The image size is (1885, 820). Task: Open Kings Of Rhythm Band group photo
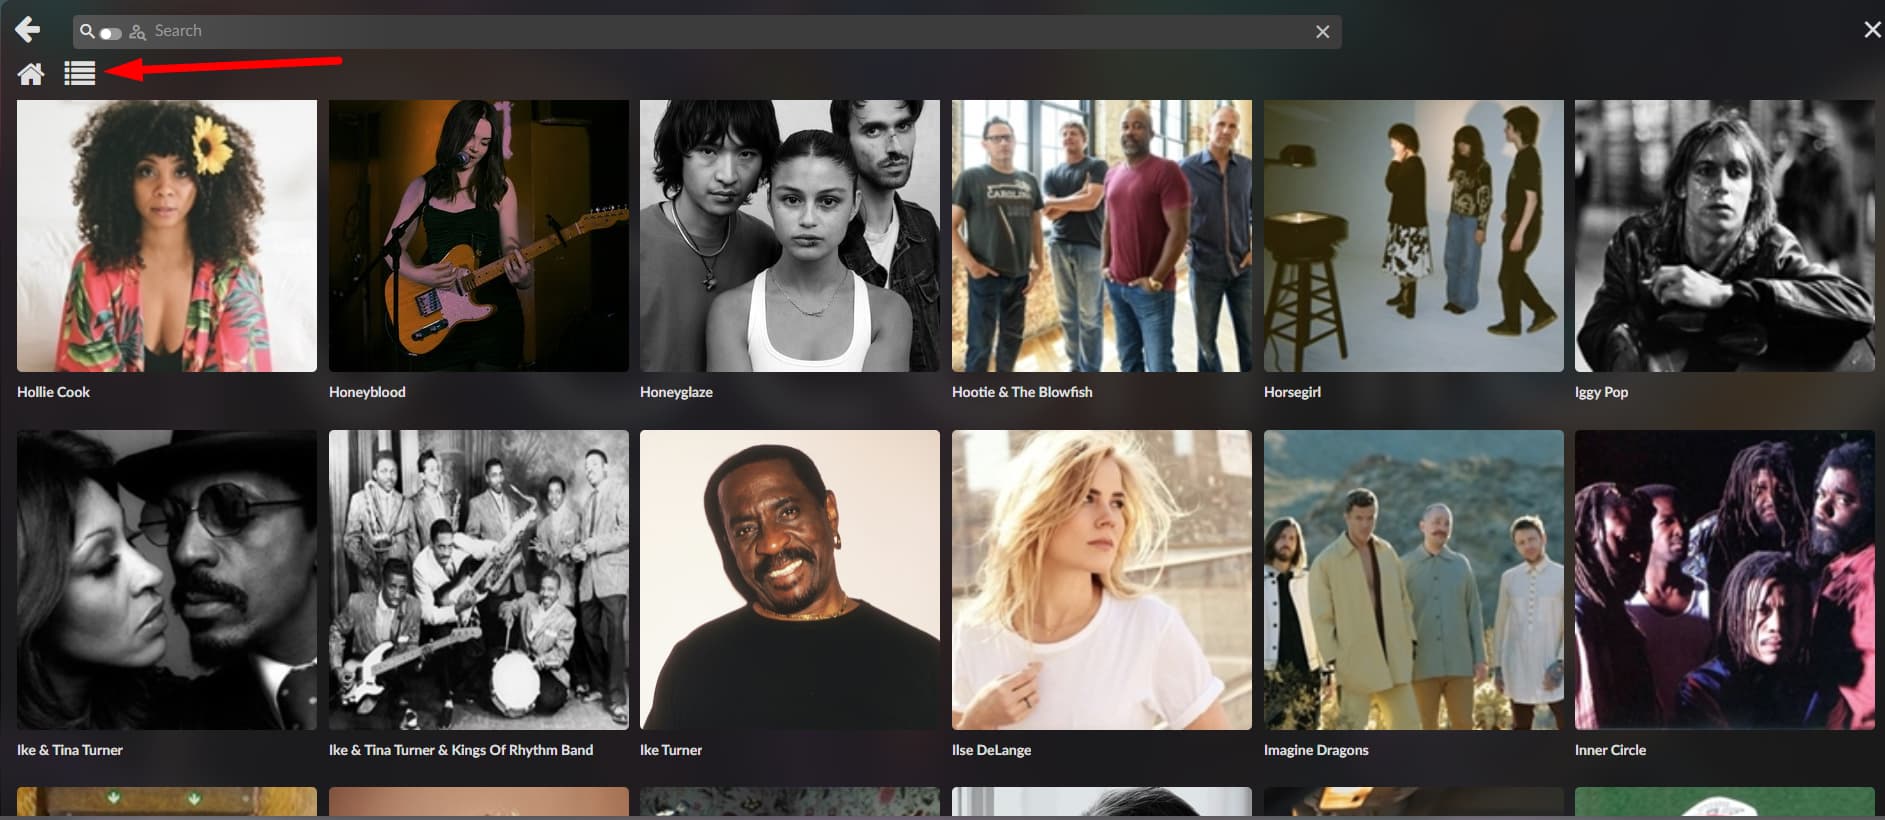(x=479, y=580)
